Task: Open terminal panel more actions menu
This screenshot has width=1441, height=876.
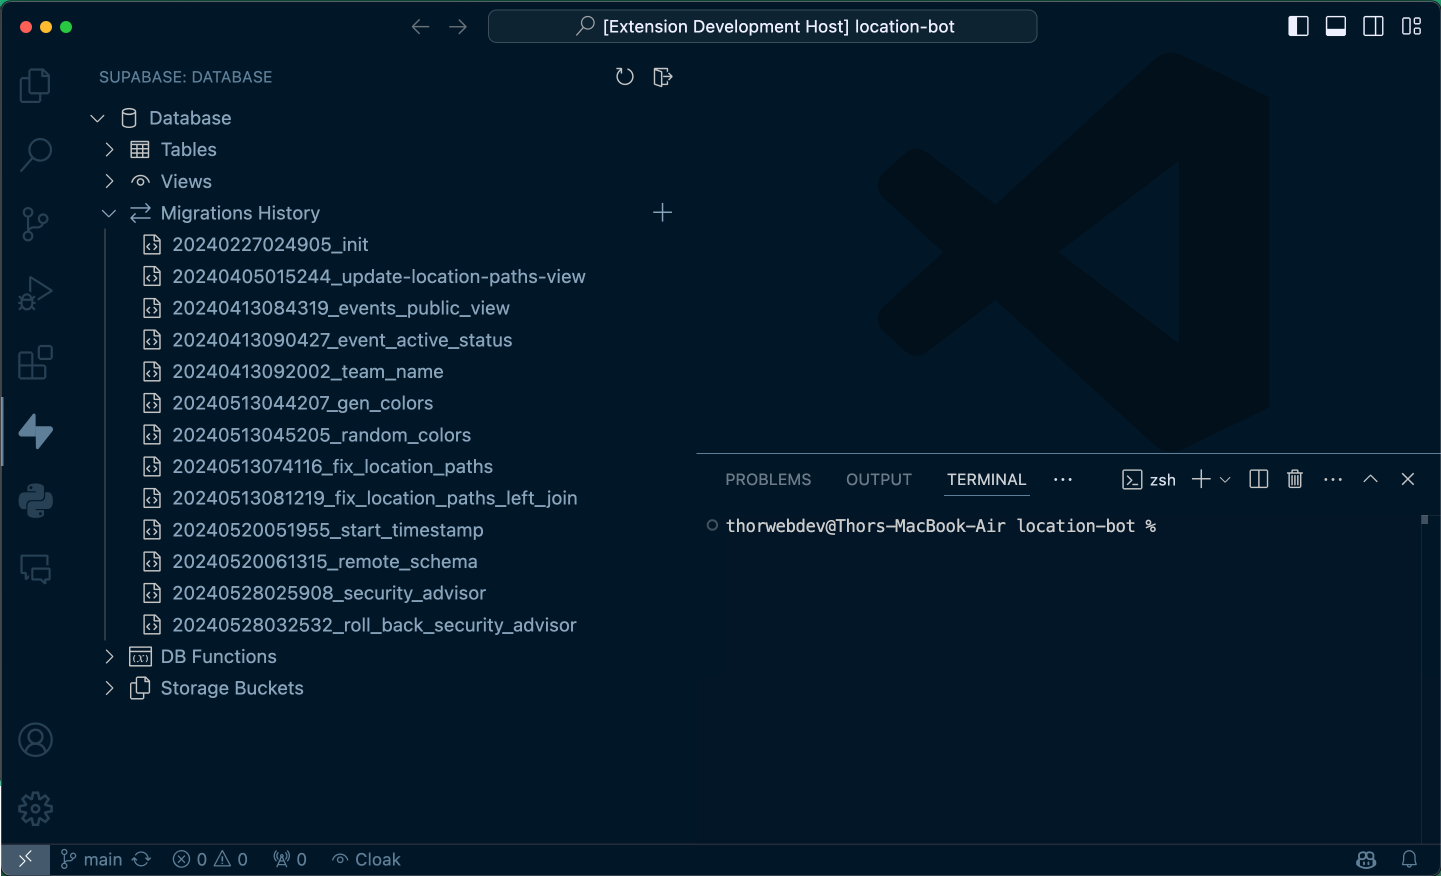Action: pos(1333,479)
